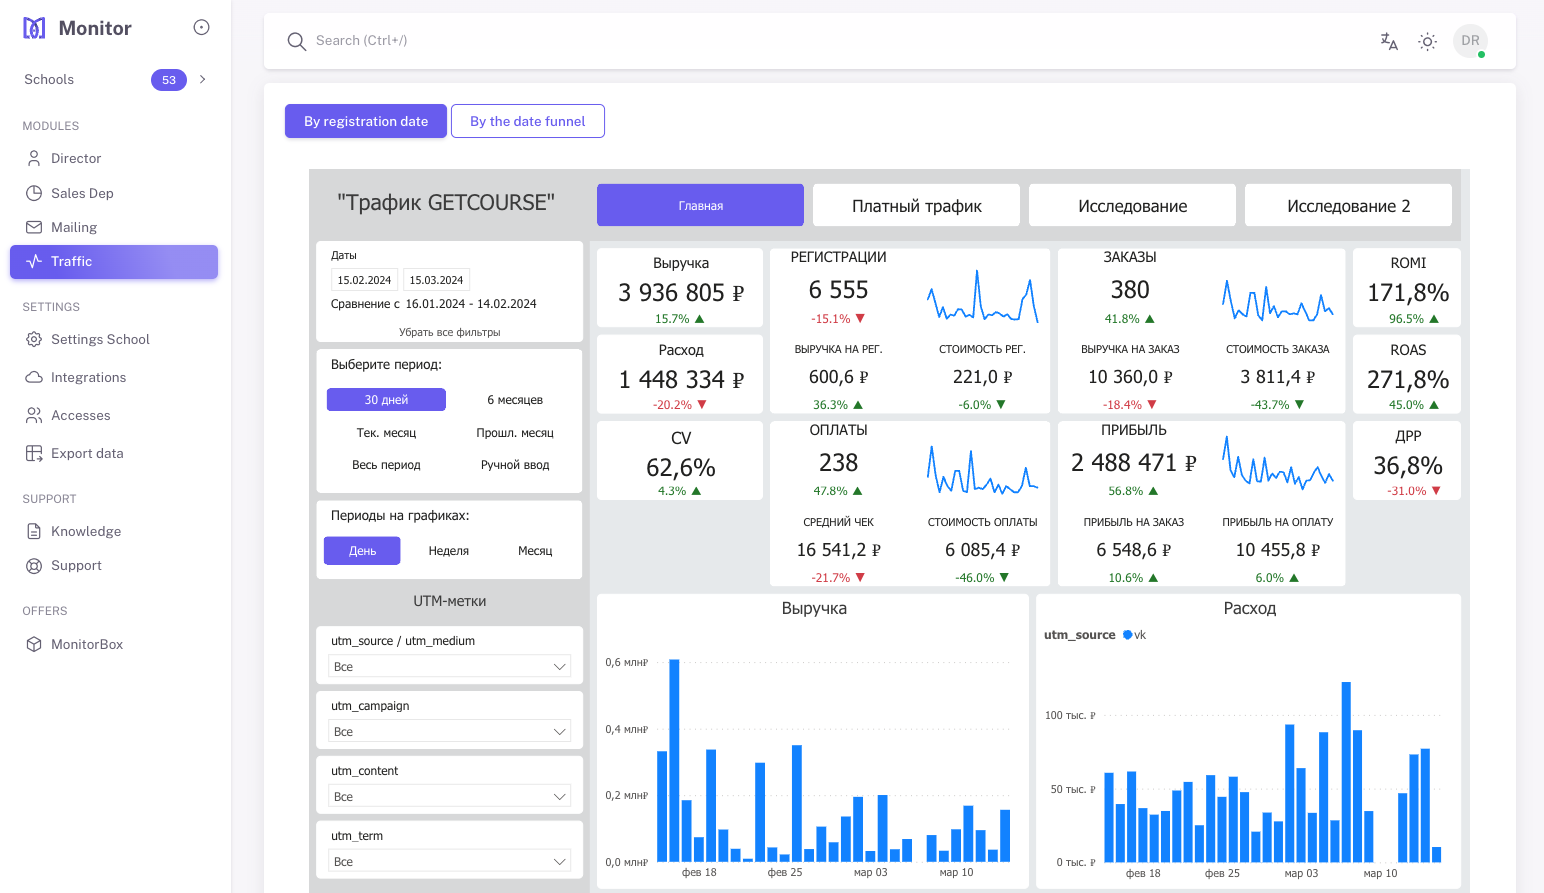Image resolution: width=1544 pixels, height=893 pixels.
Task: Open the utm_content dropdown
Action: point(448,795)
